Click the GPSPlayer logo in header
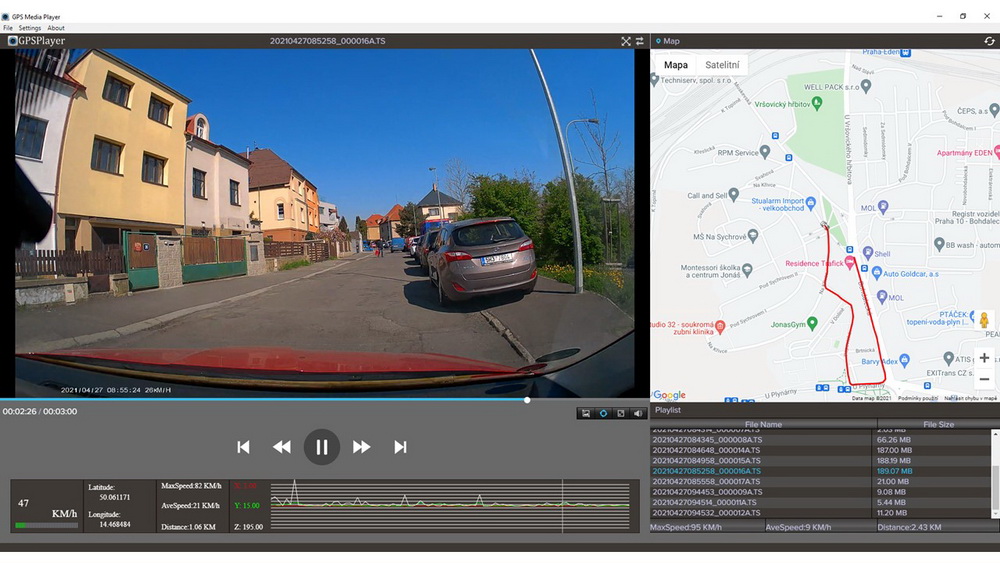The height and width of the screenshot is (563, 1000). click(36, 41)
